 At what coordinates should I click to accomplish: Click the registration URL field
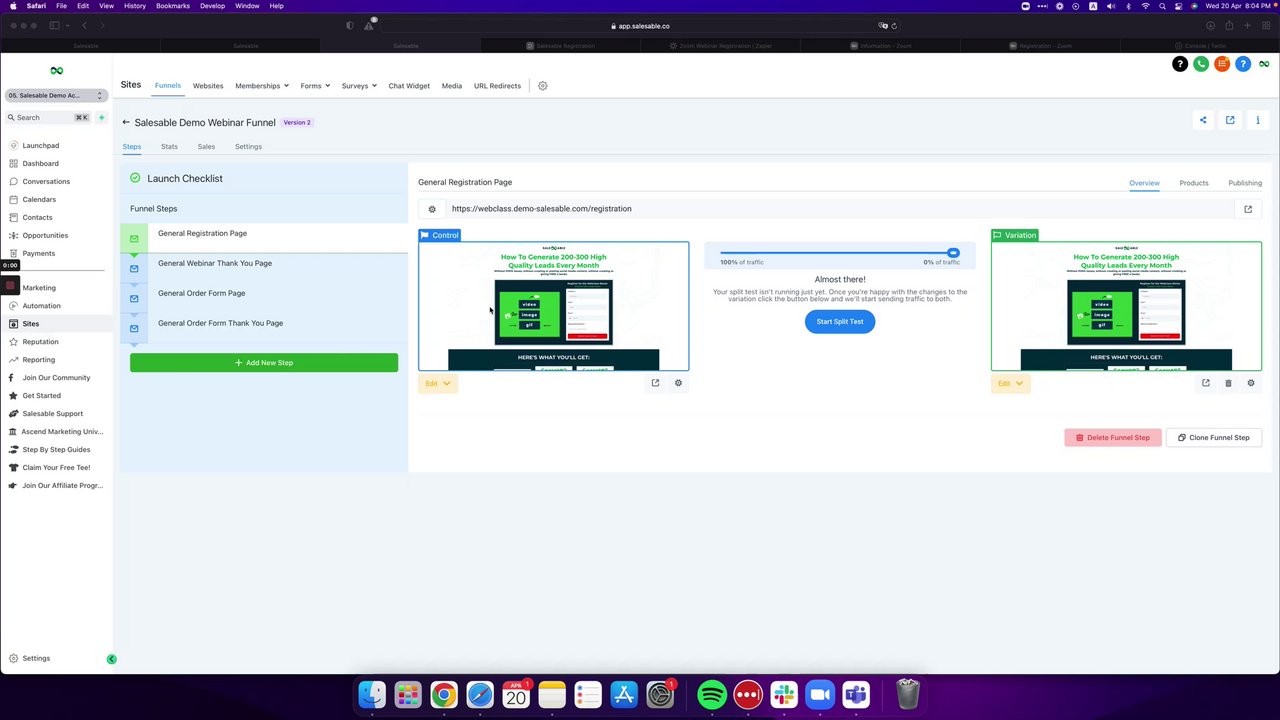click(840, 209)
